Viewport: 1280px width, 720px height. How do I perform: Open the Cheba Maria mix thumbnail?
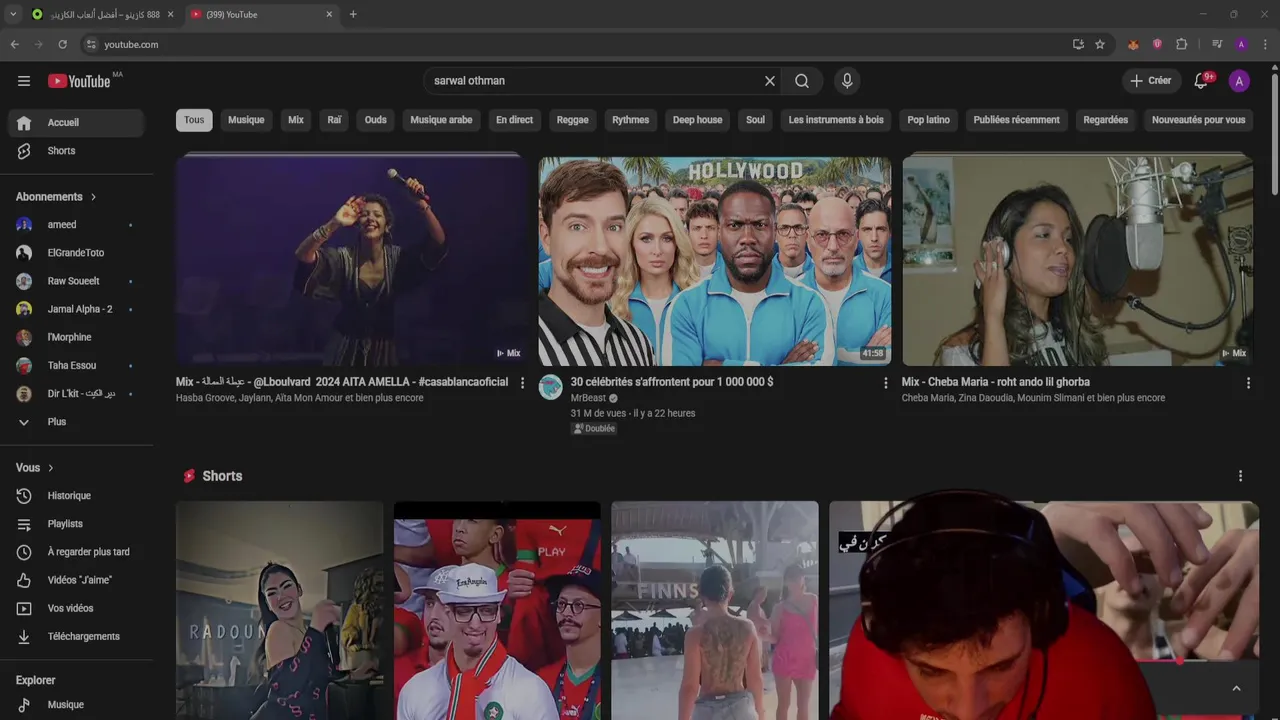point(1078,261)
